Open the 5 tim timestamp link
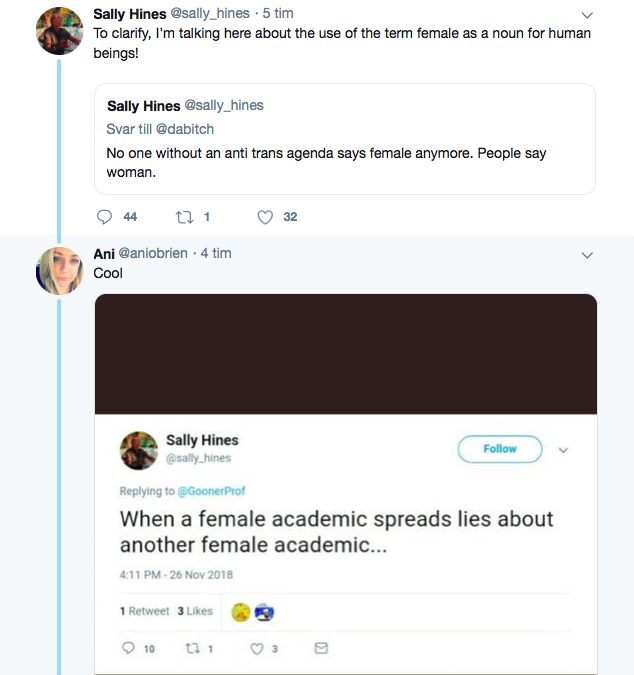The image size is (634, 675). [x=278, y=13]
